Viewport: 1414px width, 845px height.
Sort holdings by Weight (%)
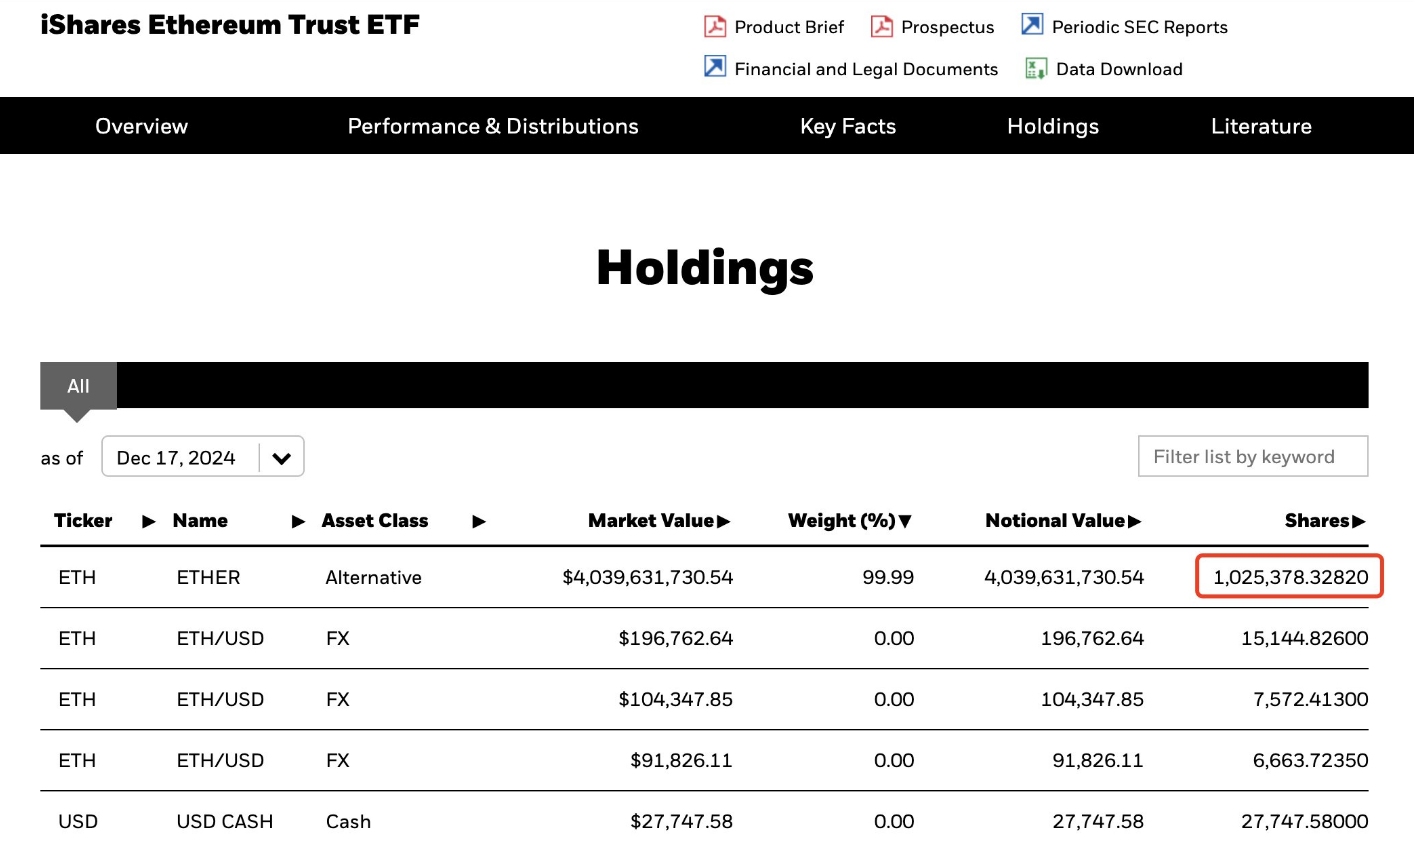click(849, 521)
